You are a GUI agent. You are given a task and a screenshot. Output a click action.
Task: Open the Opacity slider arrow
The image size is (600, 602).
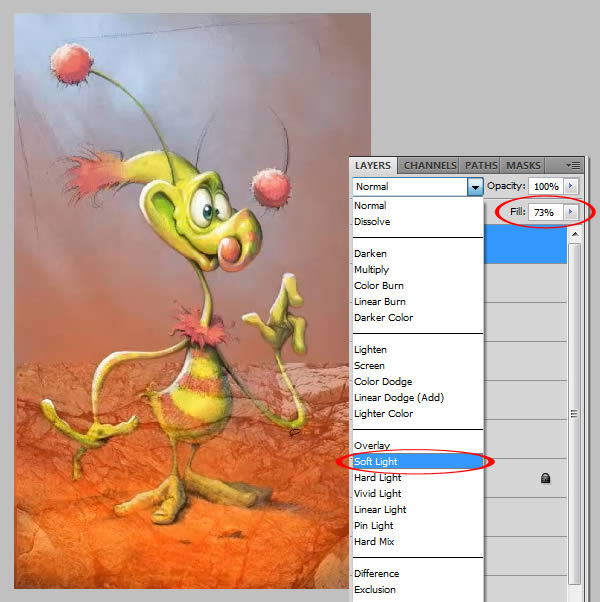tap(570, 186)
